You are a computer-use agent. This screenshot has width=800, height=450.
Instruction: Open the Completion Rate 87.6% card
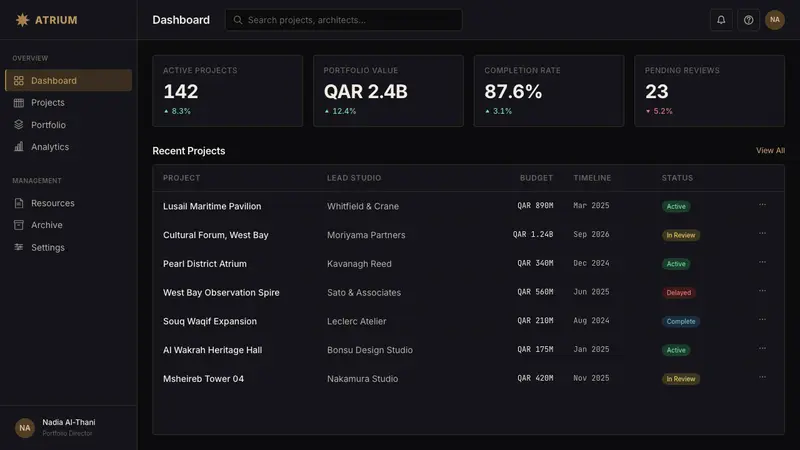tap(548, 91)
